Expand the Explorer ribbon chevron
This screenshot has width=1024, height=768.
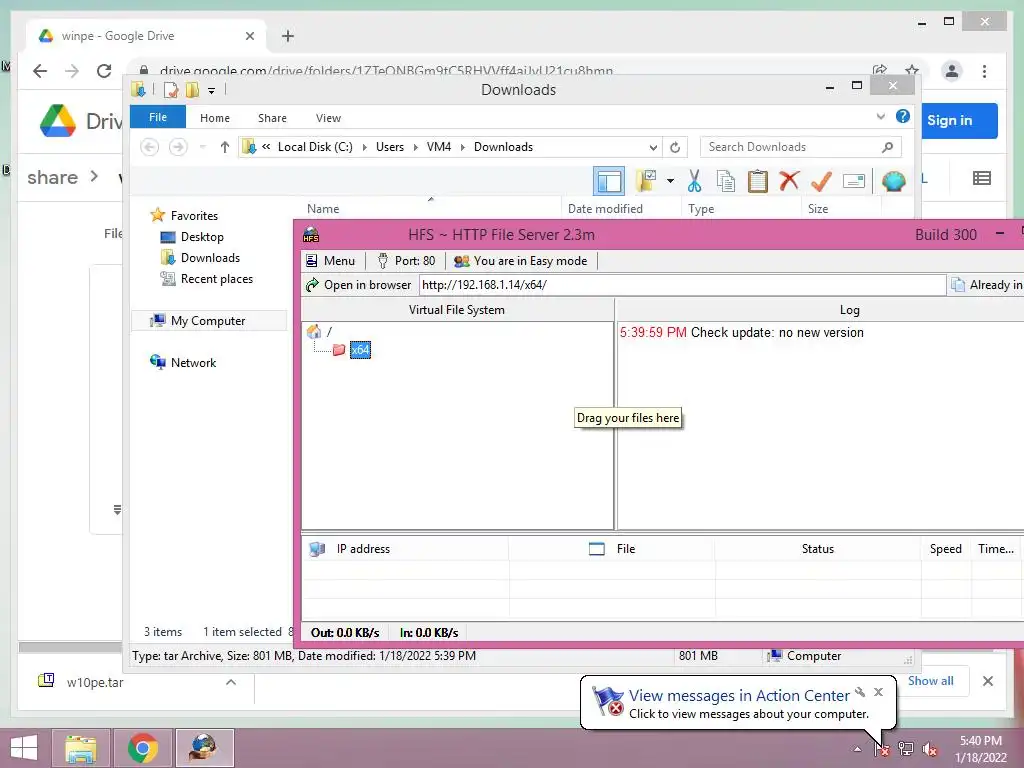pyautogui.click(x=880, y=117)
